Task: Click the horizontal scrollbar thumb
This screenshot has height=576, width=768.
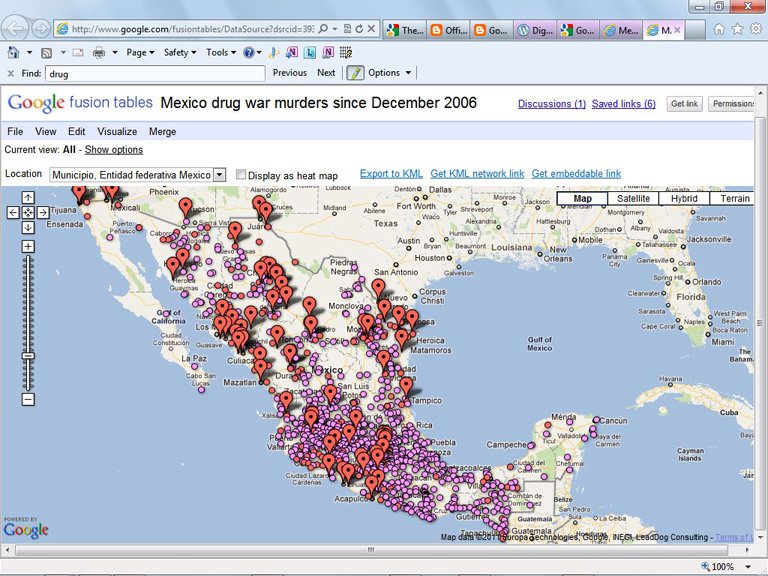Action: tap(371, 550)
